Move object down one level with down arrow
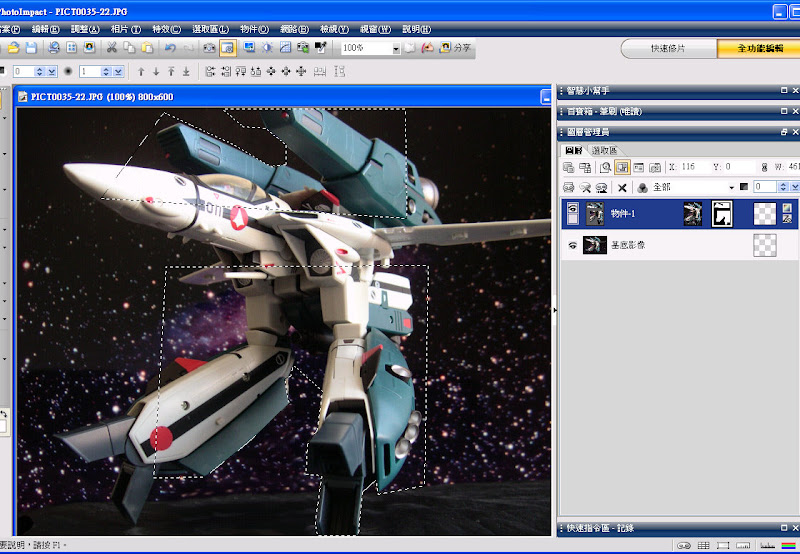 click(x=156, y=72)
